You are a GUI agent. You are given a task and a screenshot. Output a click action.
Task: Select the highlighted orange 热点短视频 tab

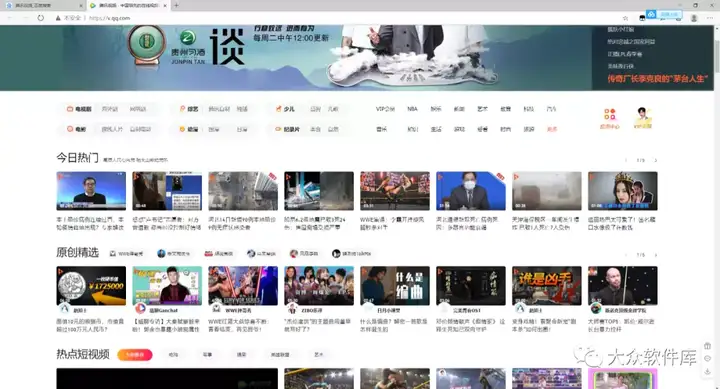135,355
